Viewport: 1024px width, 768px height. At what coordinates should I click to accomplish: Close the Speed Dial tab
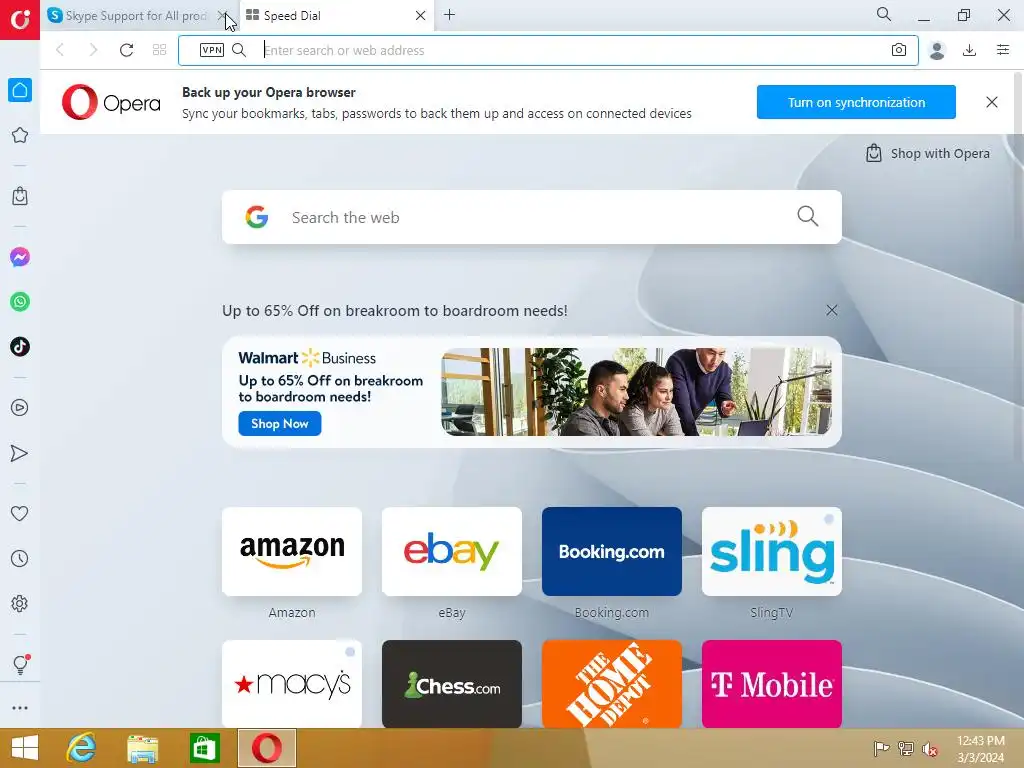point(421,16)
